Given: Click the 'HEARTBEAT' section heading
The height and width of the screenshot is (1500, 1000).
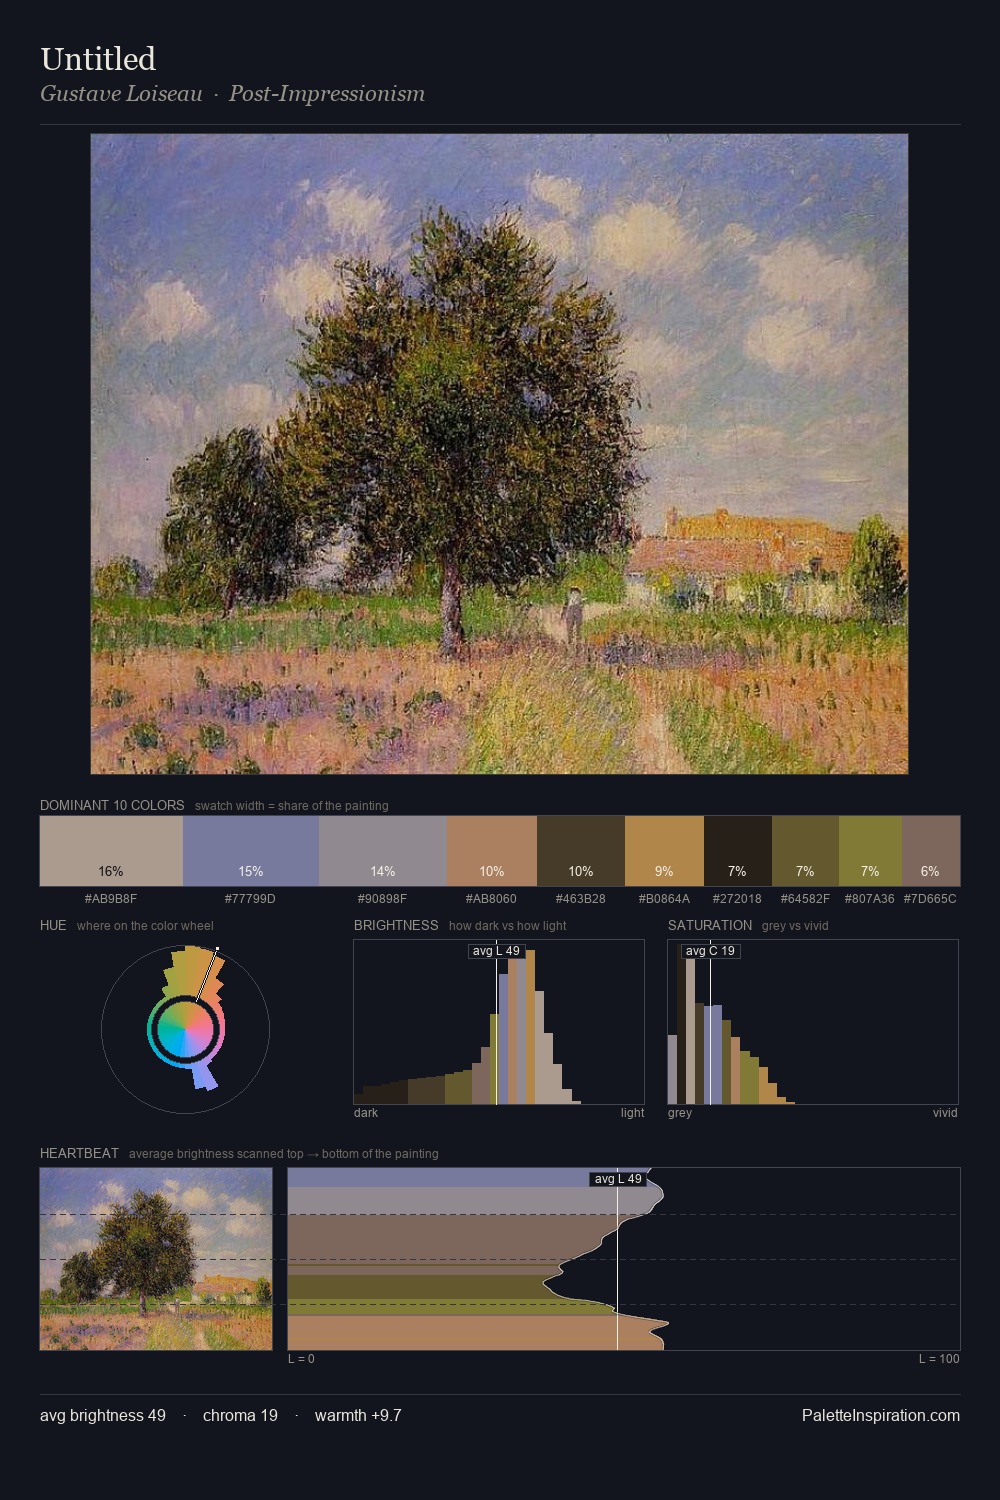Looking at the screenshot, I should pos(79,1153).
